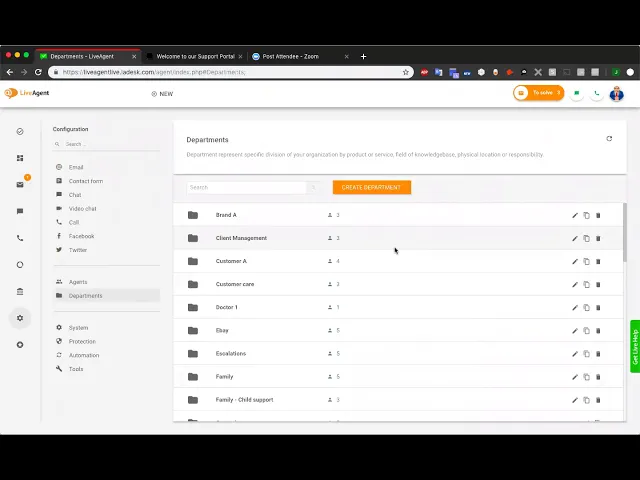Focus the Configuration search field
This screenshot has height=480, width=640.
coord(106,144)
